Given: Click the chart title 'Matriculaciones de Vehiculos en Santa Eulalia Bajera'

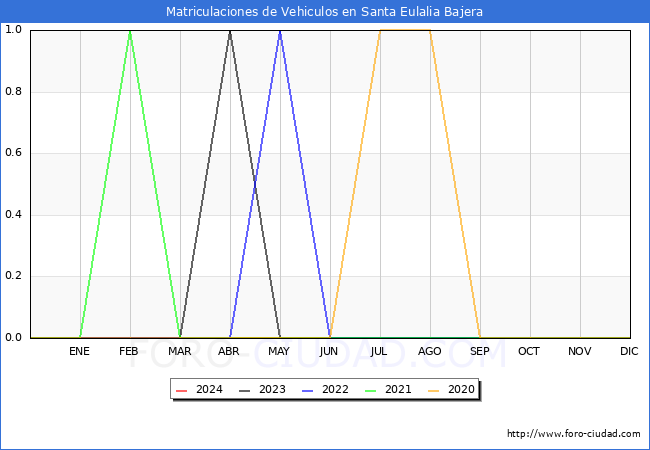Looking at the screenshot, I should coord(324,11).
